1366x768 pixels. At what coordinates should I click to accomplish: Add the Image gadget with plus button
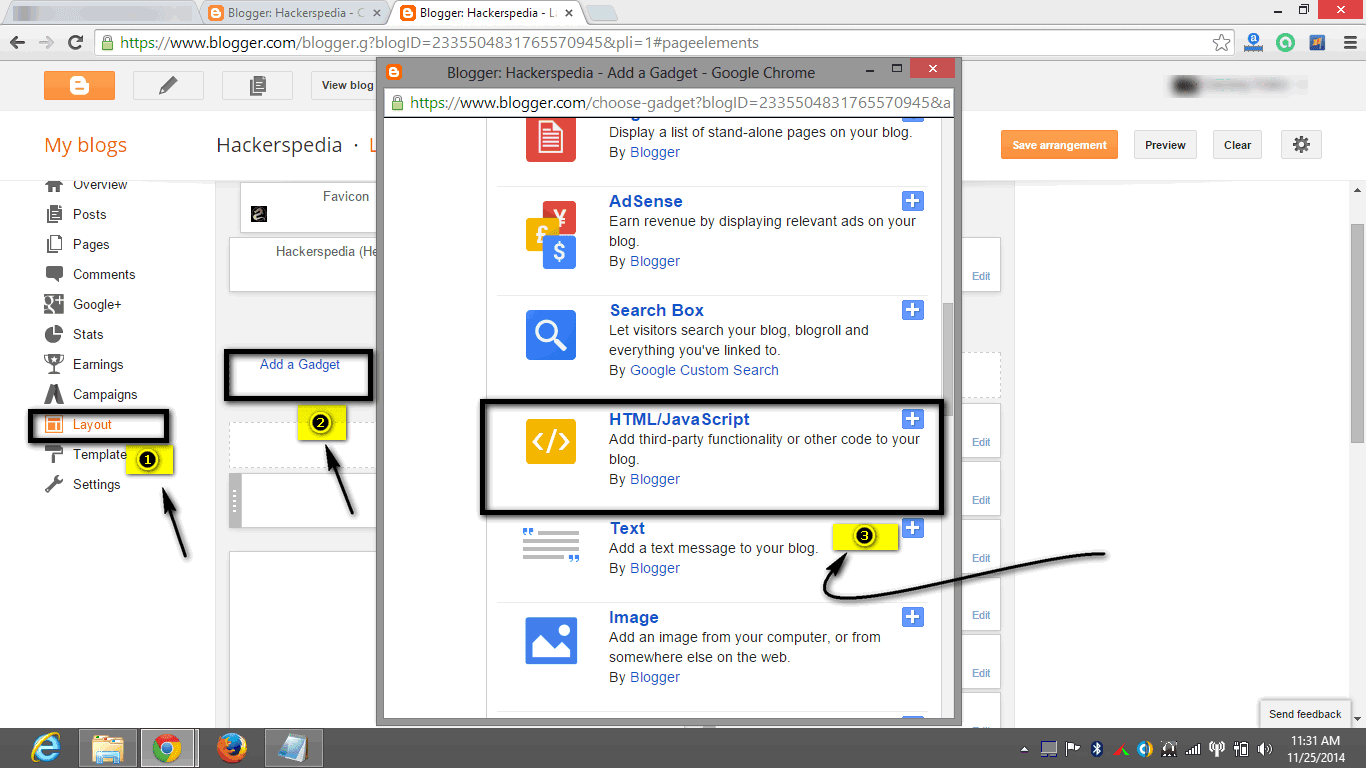(x=912, y=617)
